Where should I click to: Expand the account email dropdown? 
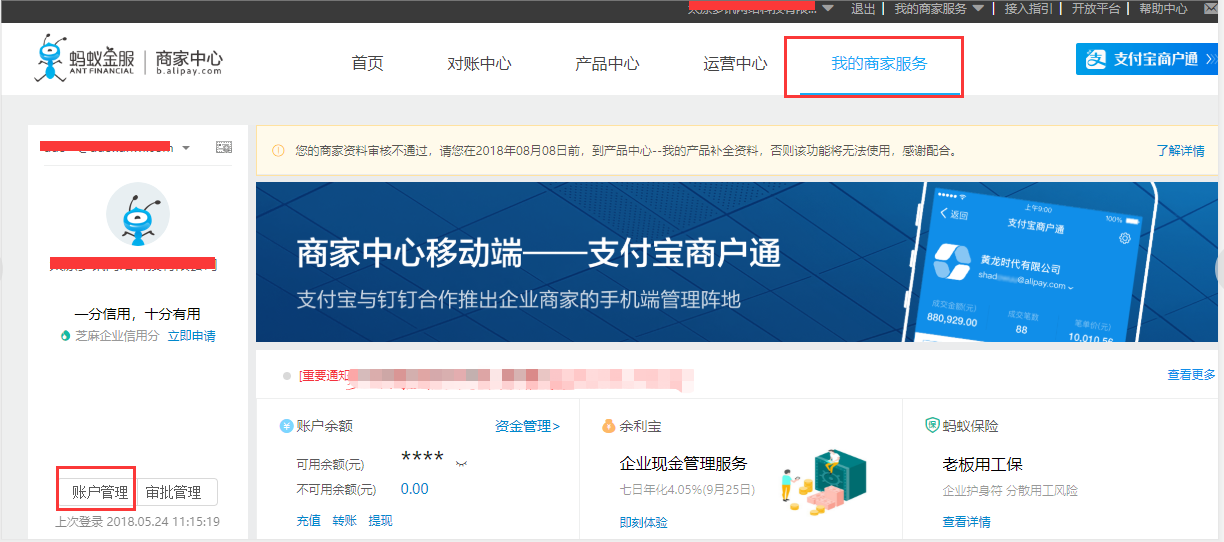[x=186, y=148]
